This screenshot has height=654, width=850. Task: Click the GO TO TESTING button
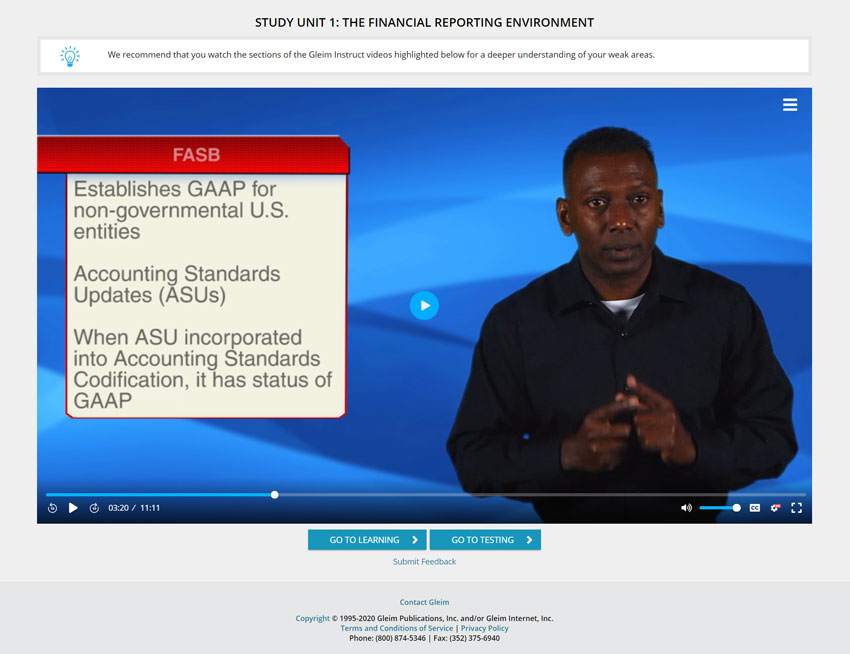(x=485, y=540)
